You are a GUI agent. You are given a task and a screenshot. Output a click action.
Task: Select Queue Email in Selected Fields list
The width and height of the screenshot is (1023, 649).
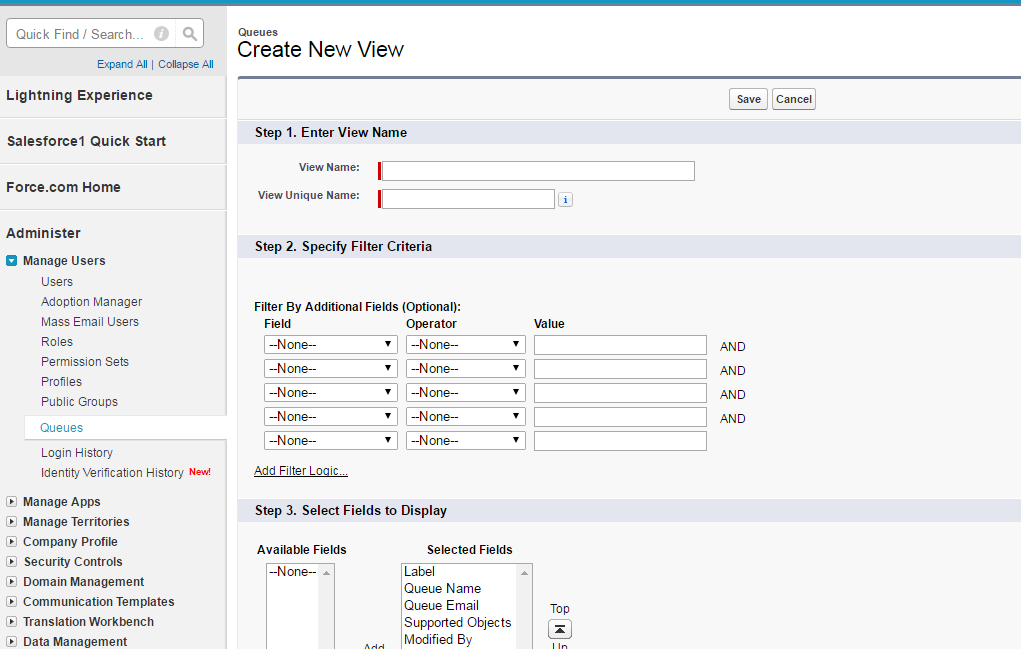[x=441, y=606]
